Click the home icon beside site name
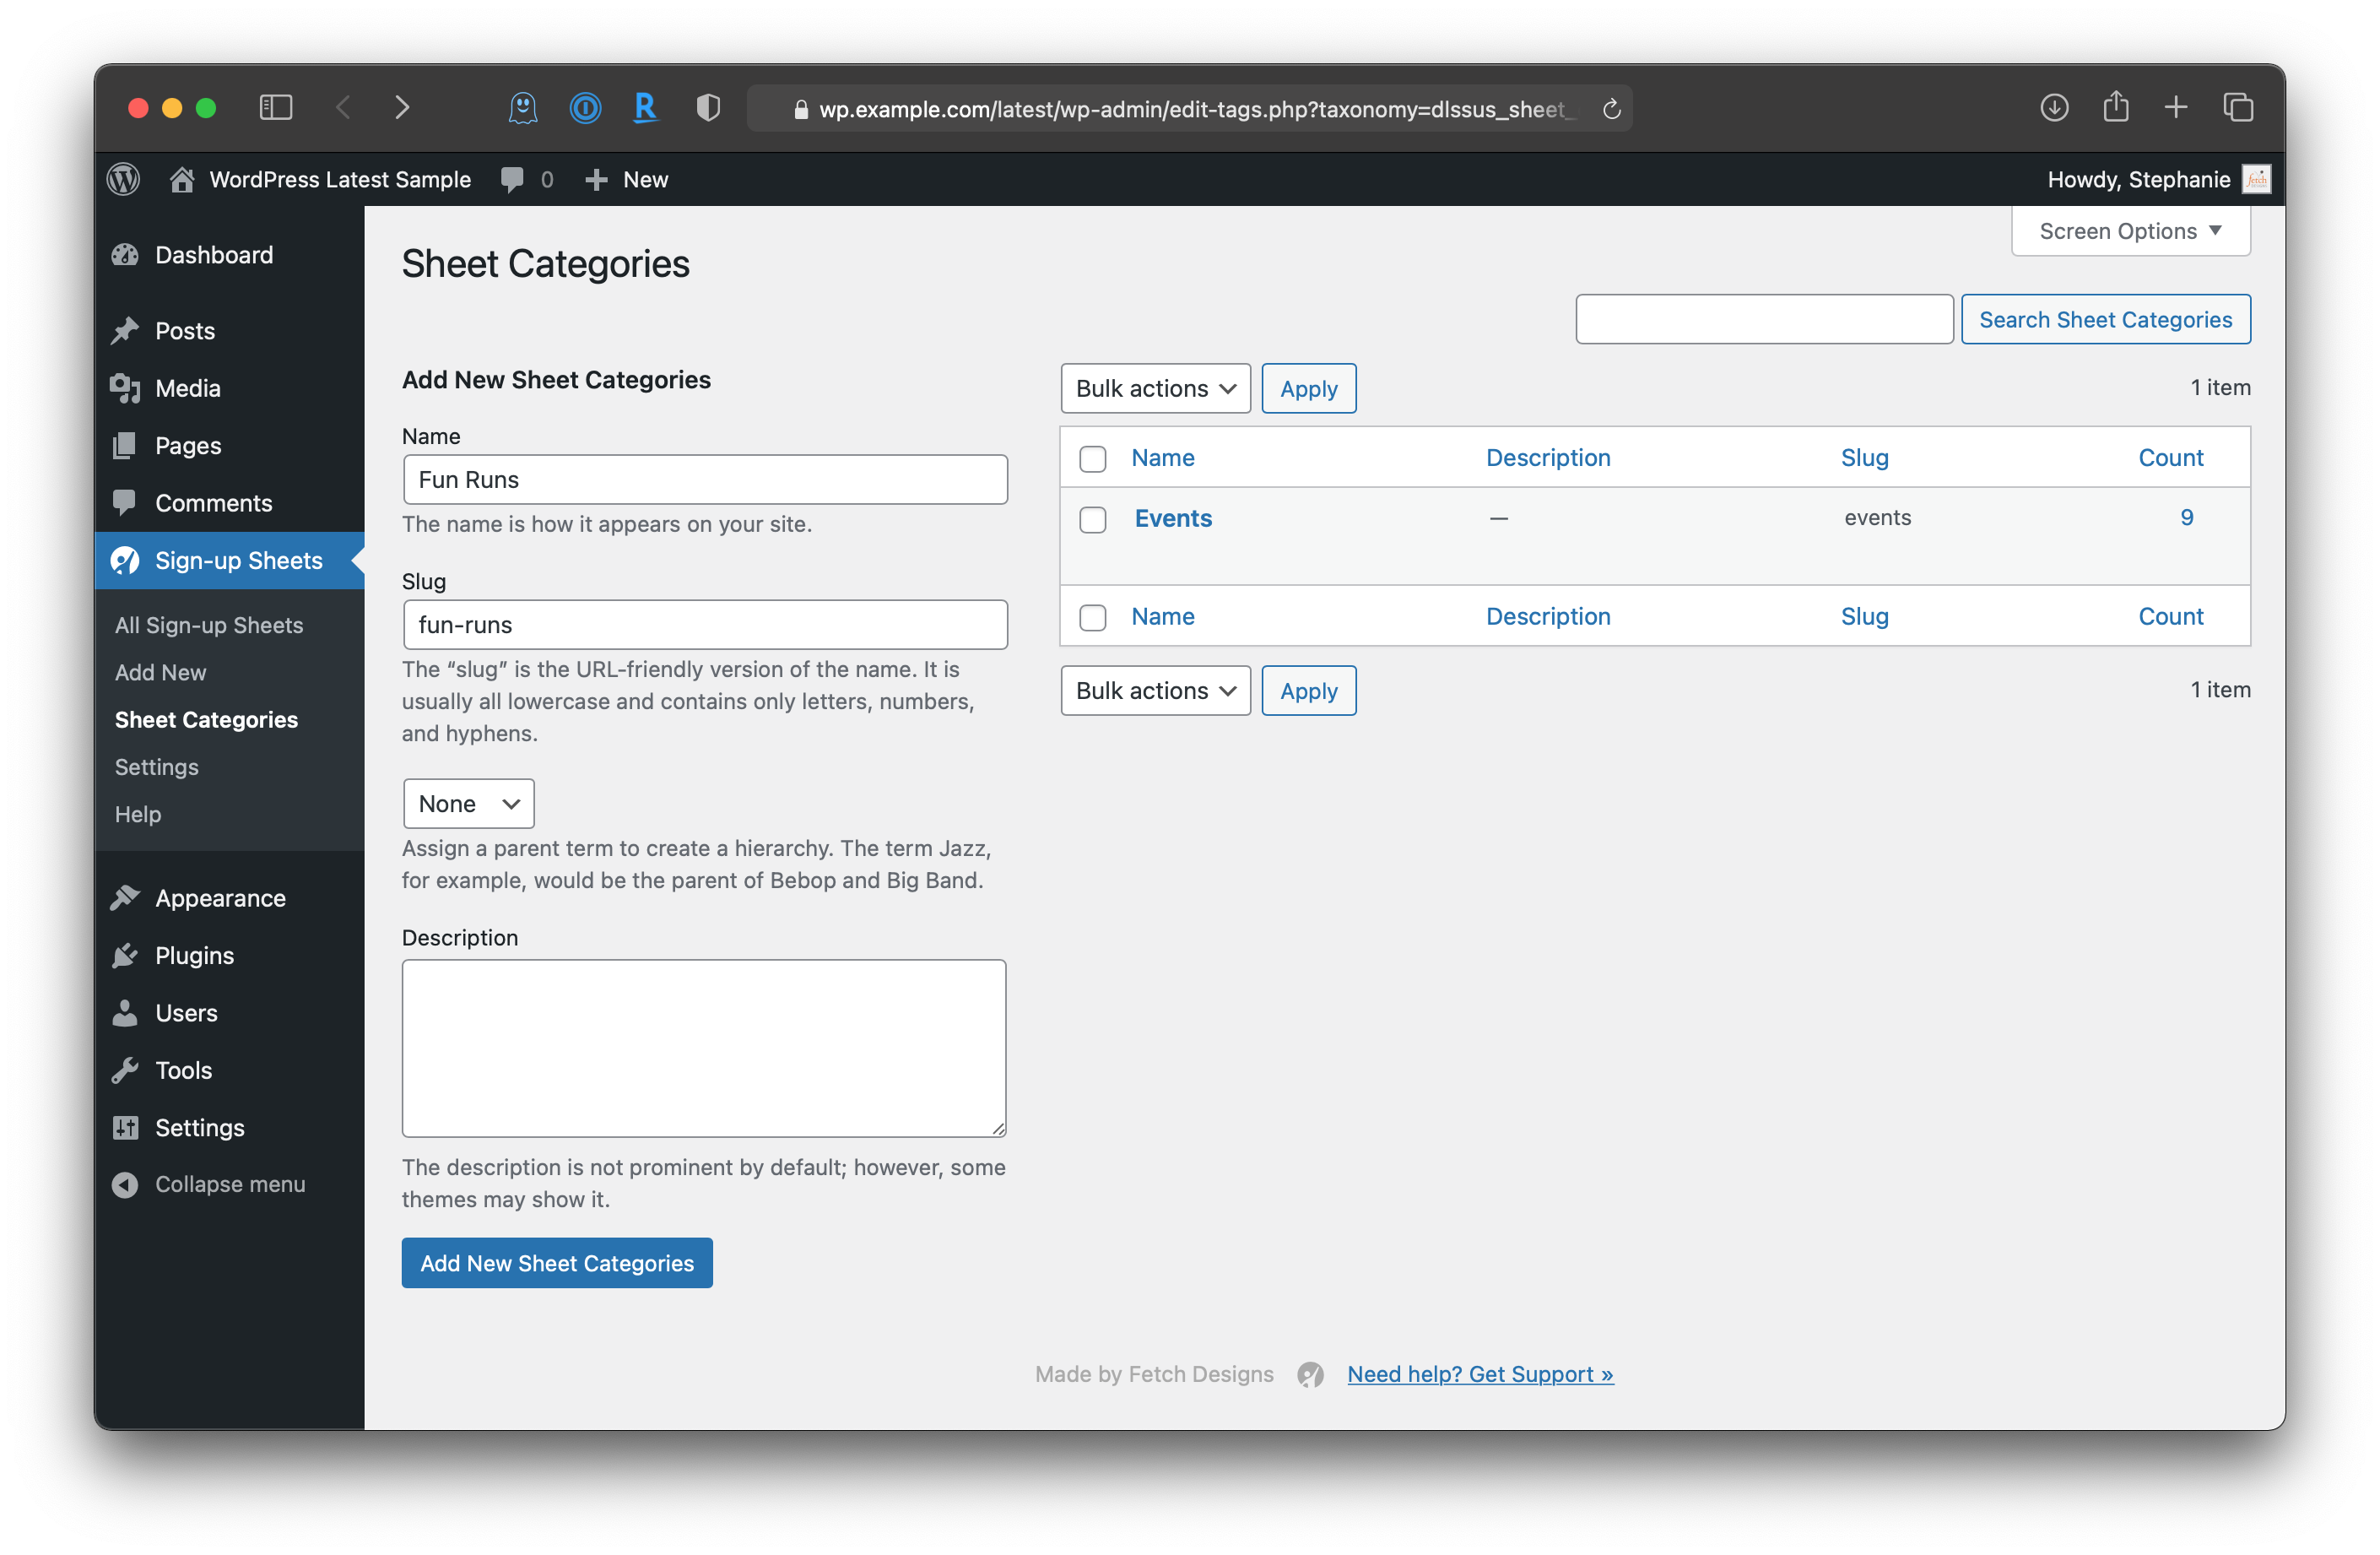The image size is (2380, 1555). pos(182,180)
